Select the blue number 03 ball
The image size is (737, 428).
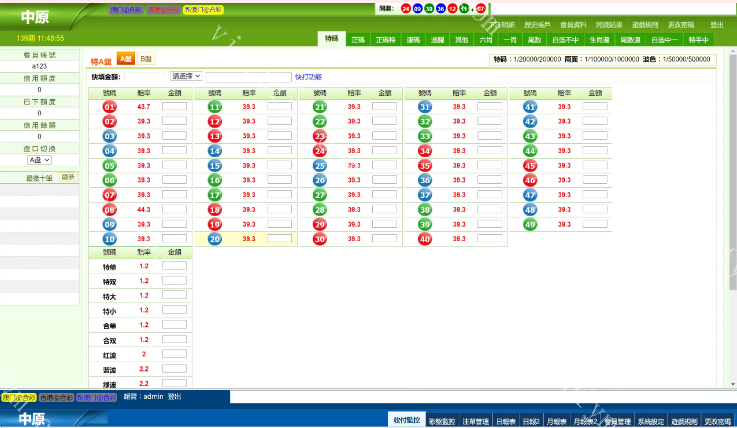(110, 136)
